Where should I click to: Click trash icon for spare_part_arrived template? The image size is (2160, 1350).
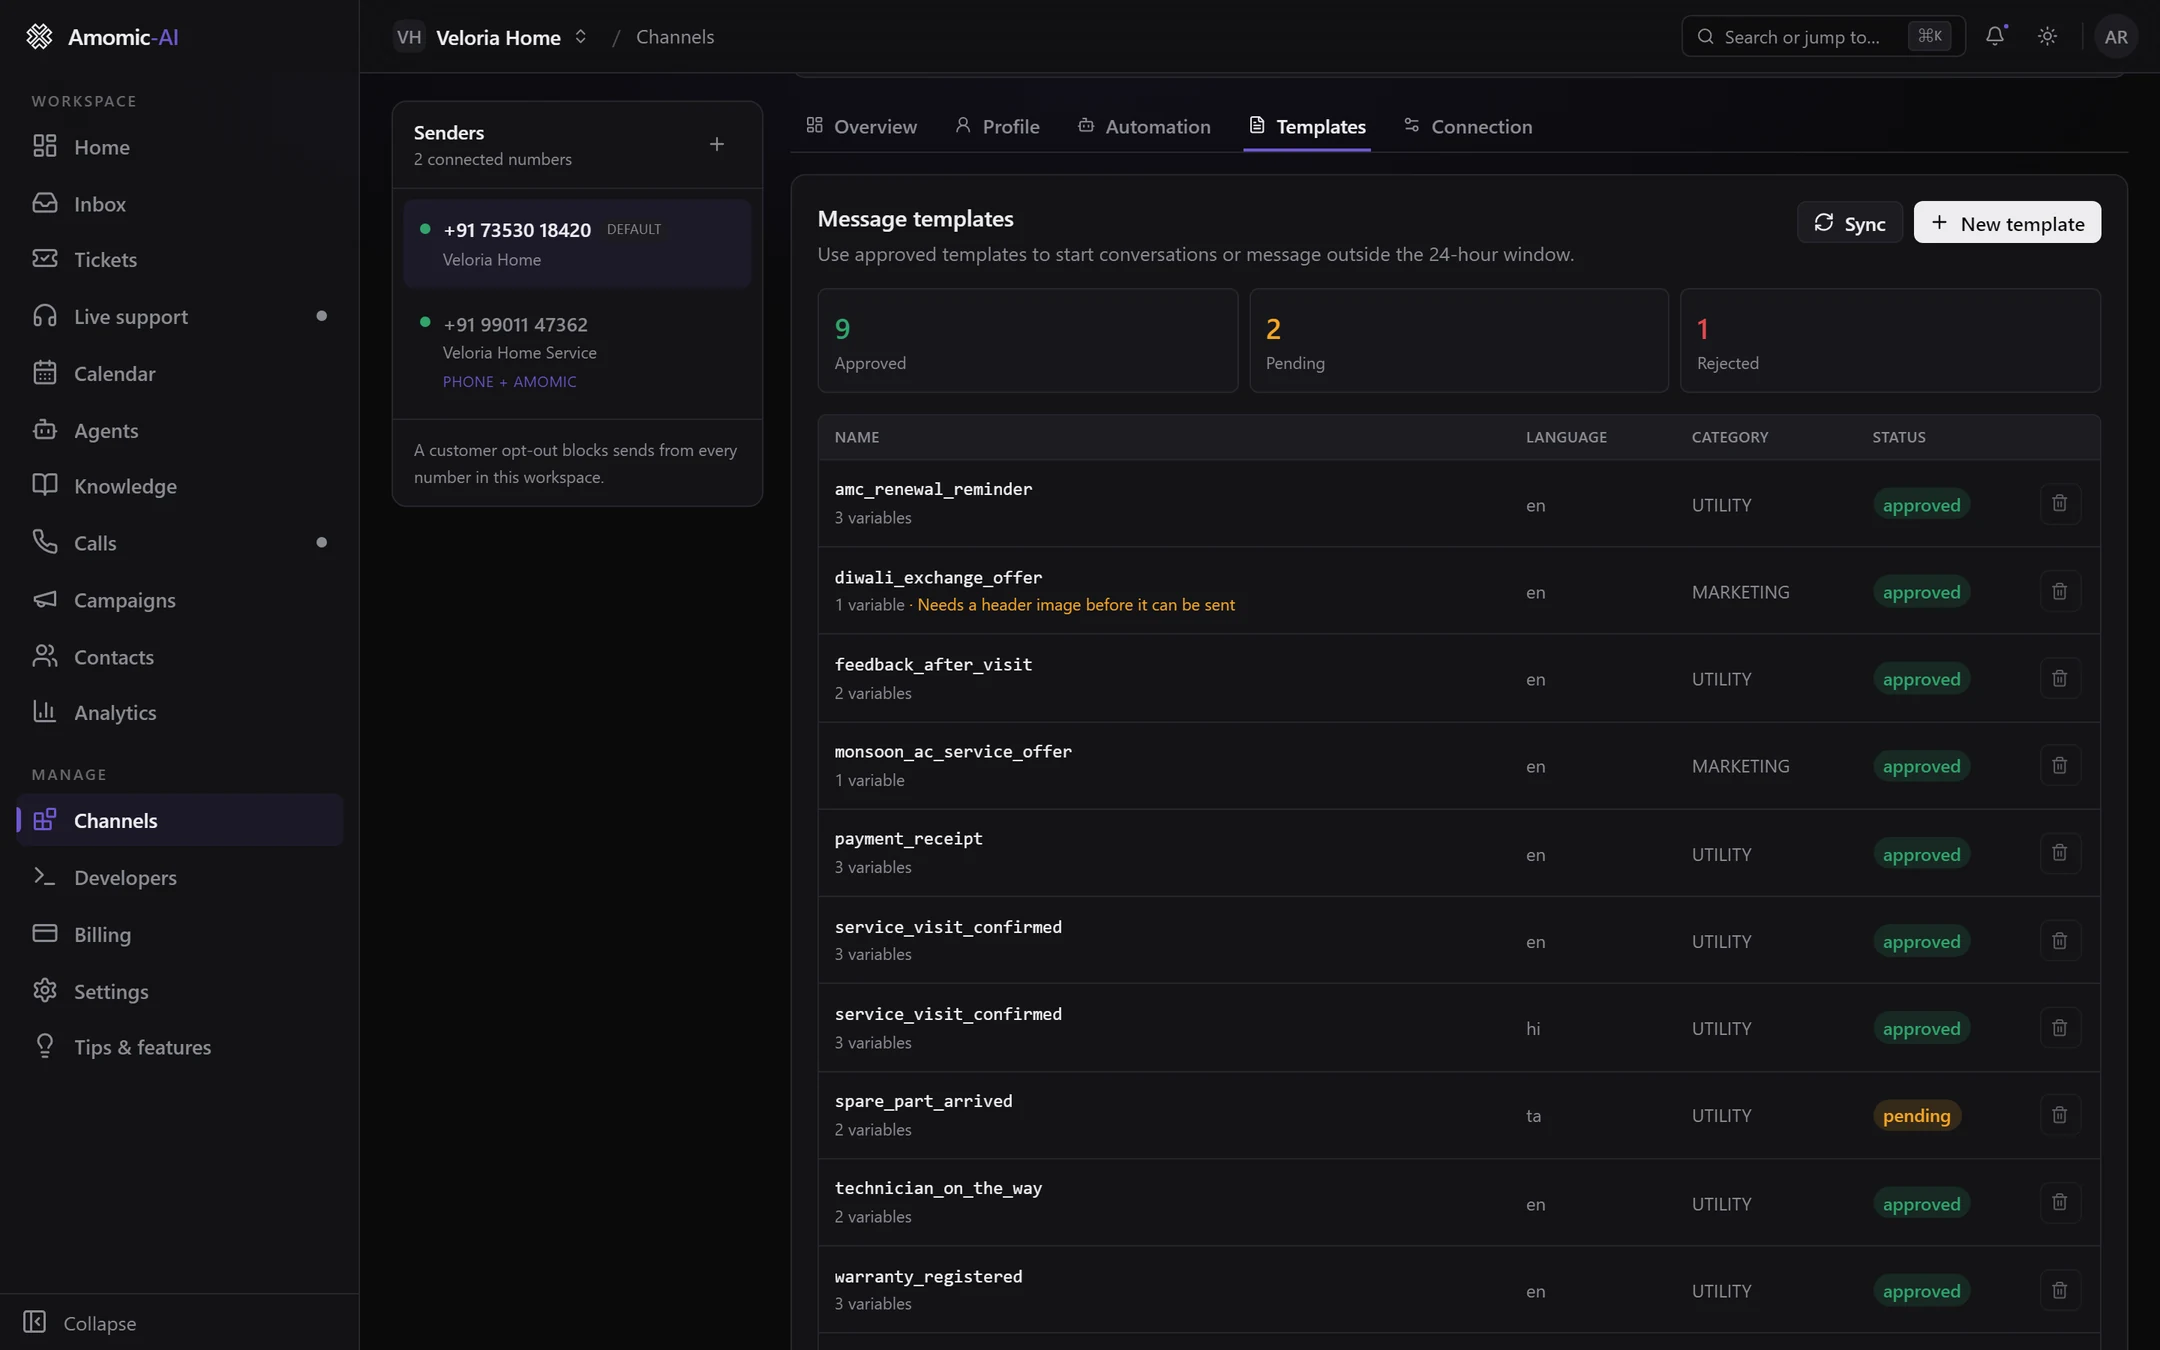point(2059,1114)
